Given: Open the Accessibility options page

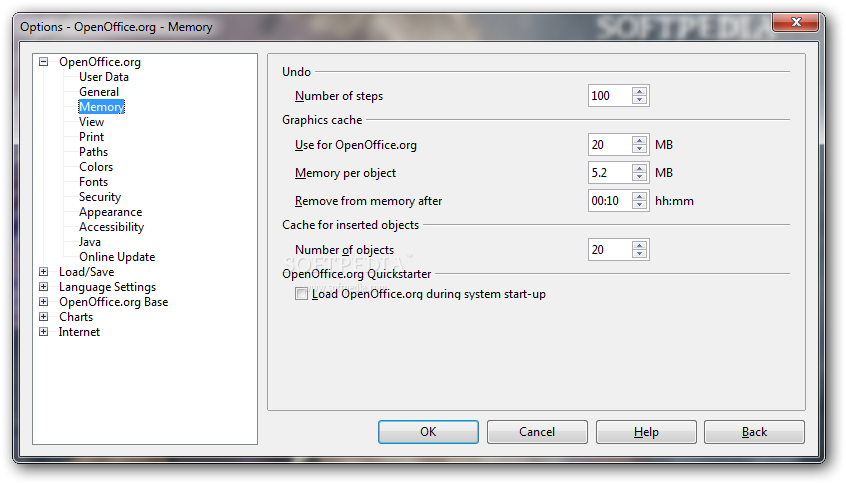Looking at the screenshot, I should [x=111, y=227].
